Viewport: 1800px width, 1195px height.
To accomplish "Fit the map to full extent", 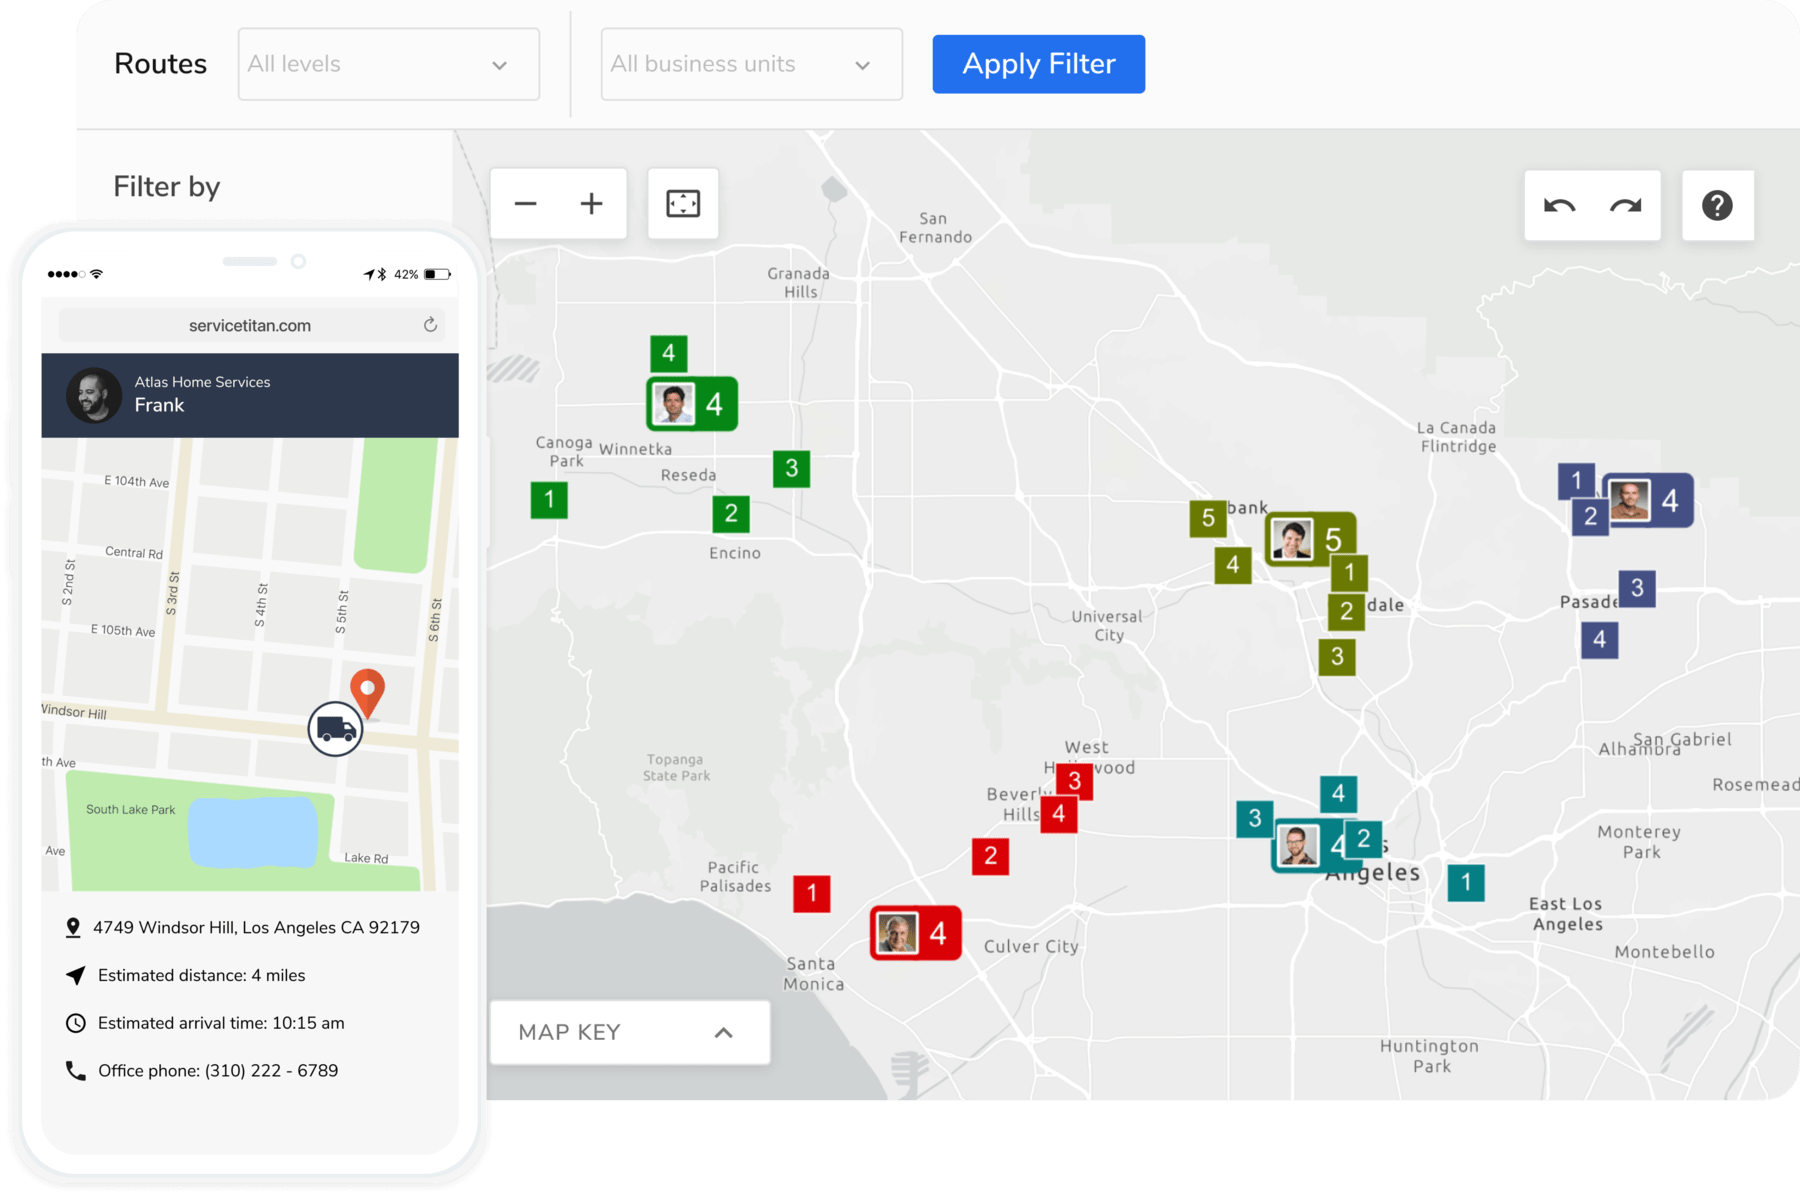I will pyautogui.click(x=683, y=204).
